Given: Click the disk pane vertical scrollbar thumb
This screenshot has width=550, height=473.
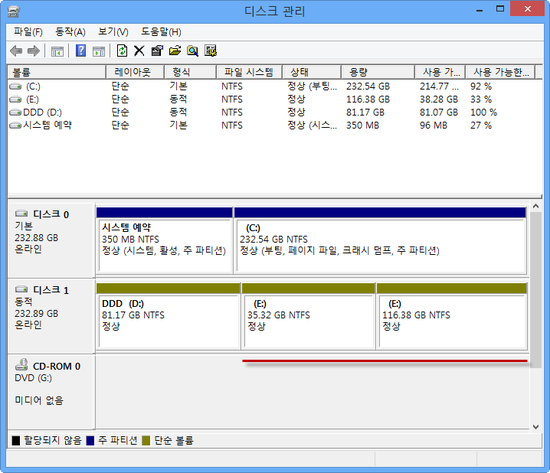Looking at the screenshot, I should click(x=536, y=290).
